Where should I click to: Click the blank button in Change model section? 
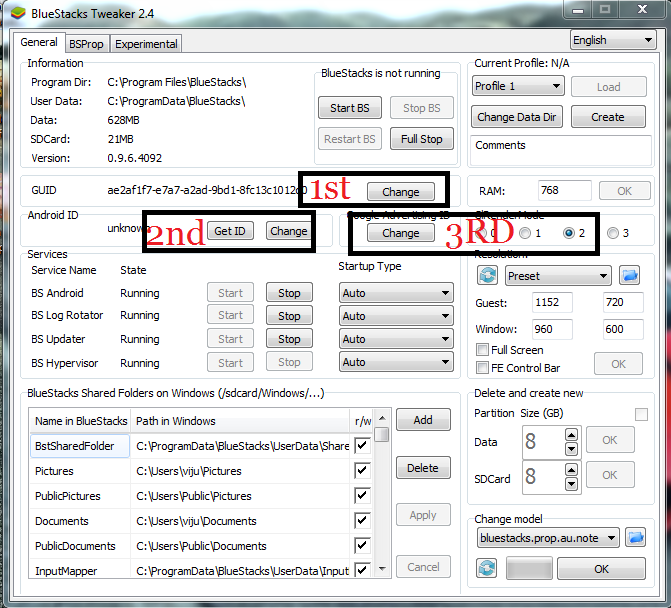[x=529, y=569]
